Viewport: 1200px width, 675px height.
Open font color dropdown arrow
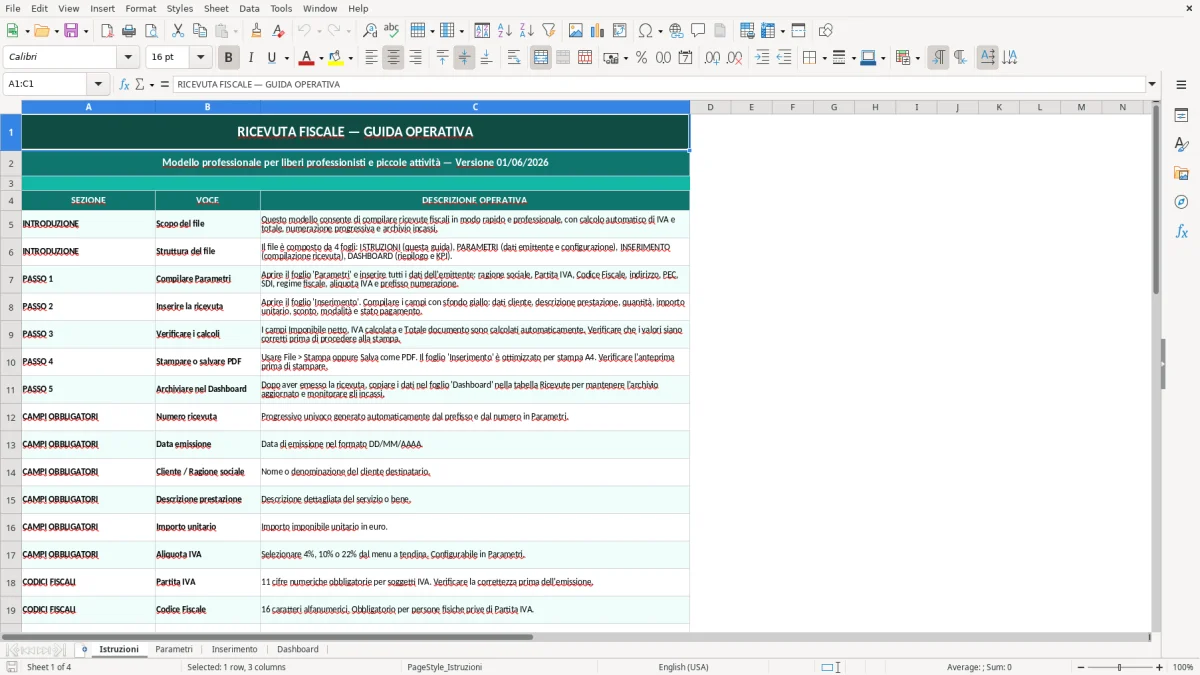321,58
